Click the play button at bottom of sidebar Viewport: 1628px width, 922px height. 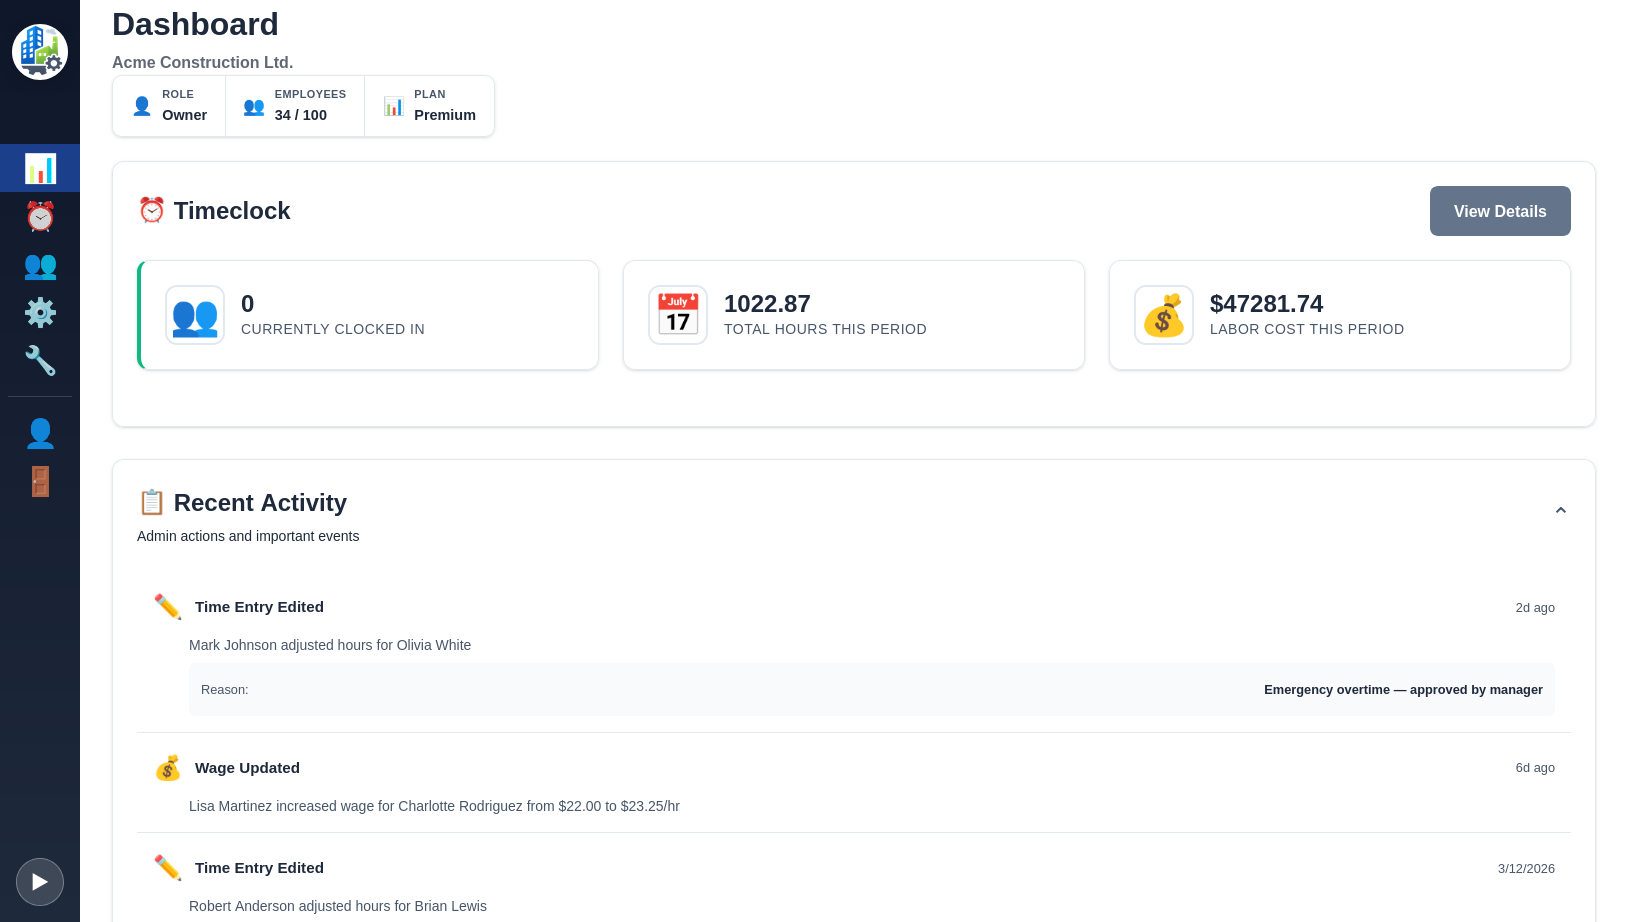40,882
